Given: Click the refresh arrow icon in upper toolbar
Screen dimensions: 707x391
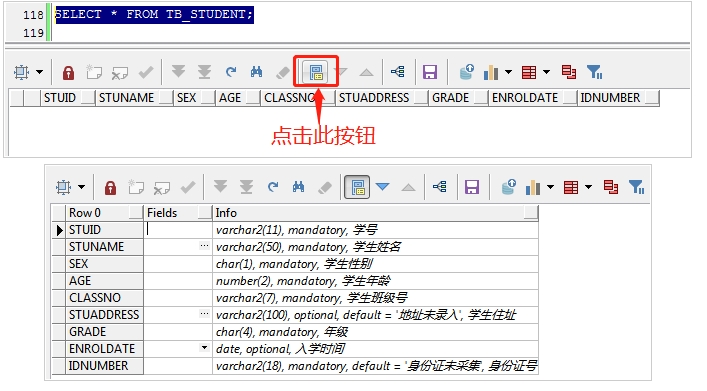Looking at the screenshot, I should pyautogui.click(x=231, y=72).
